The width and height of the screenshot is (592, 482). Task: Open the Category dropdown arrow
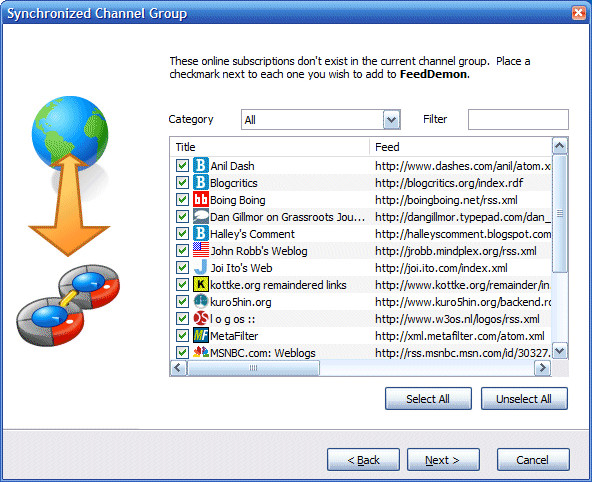click(392, 120)
